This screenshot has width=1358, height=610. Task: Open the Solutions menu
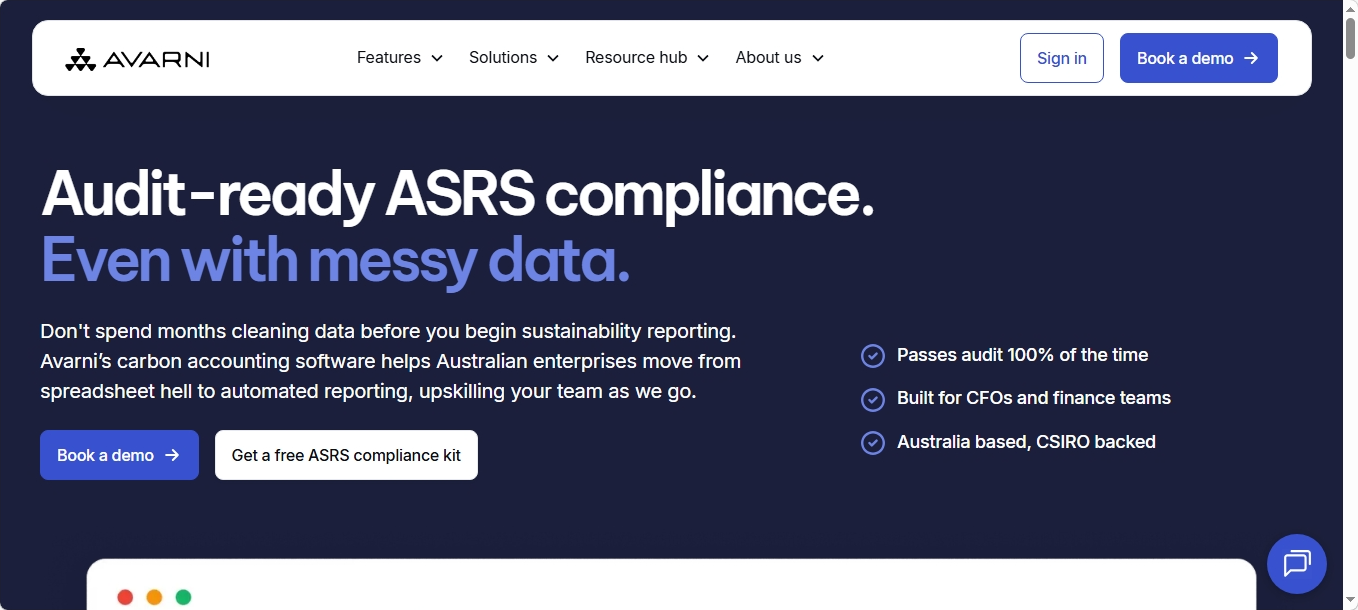click(514, 58)
